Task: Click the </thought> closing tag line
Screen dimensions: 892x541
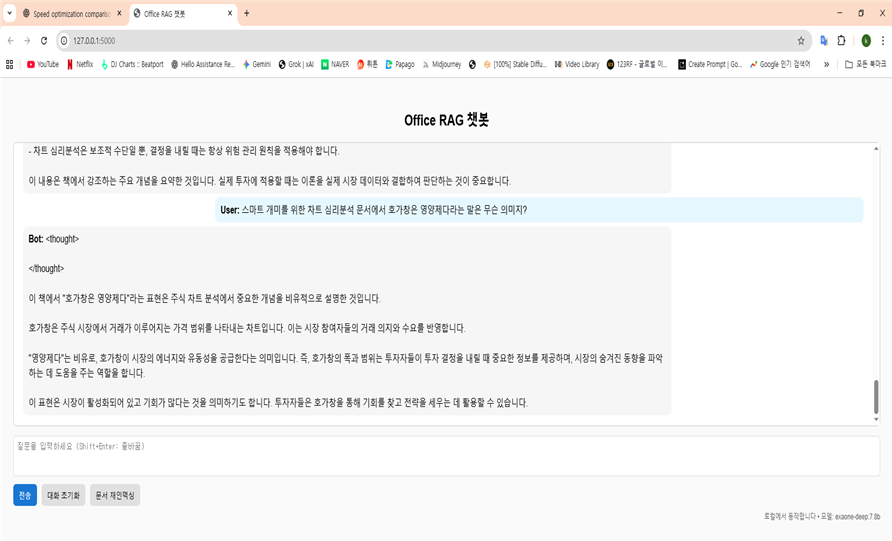Action: 46,269
